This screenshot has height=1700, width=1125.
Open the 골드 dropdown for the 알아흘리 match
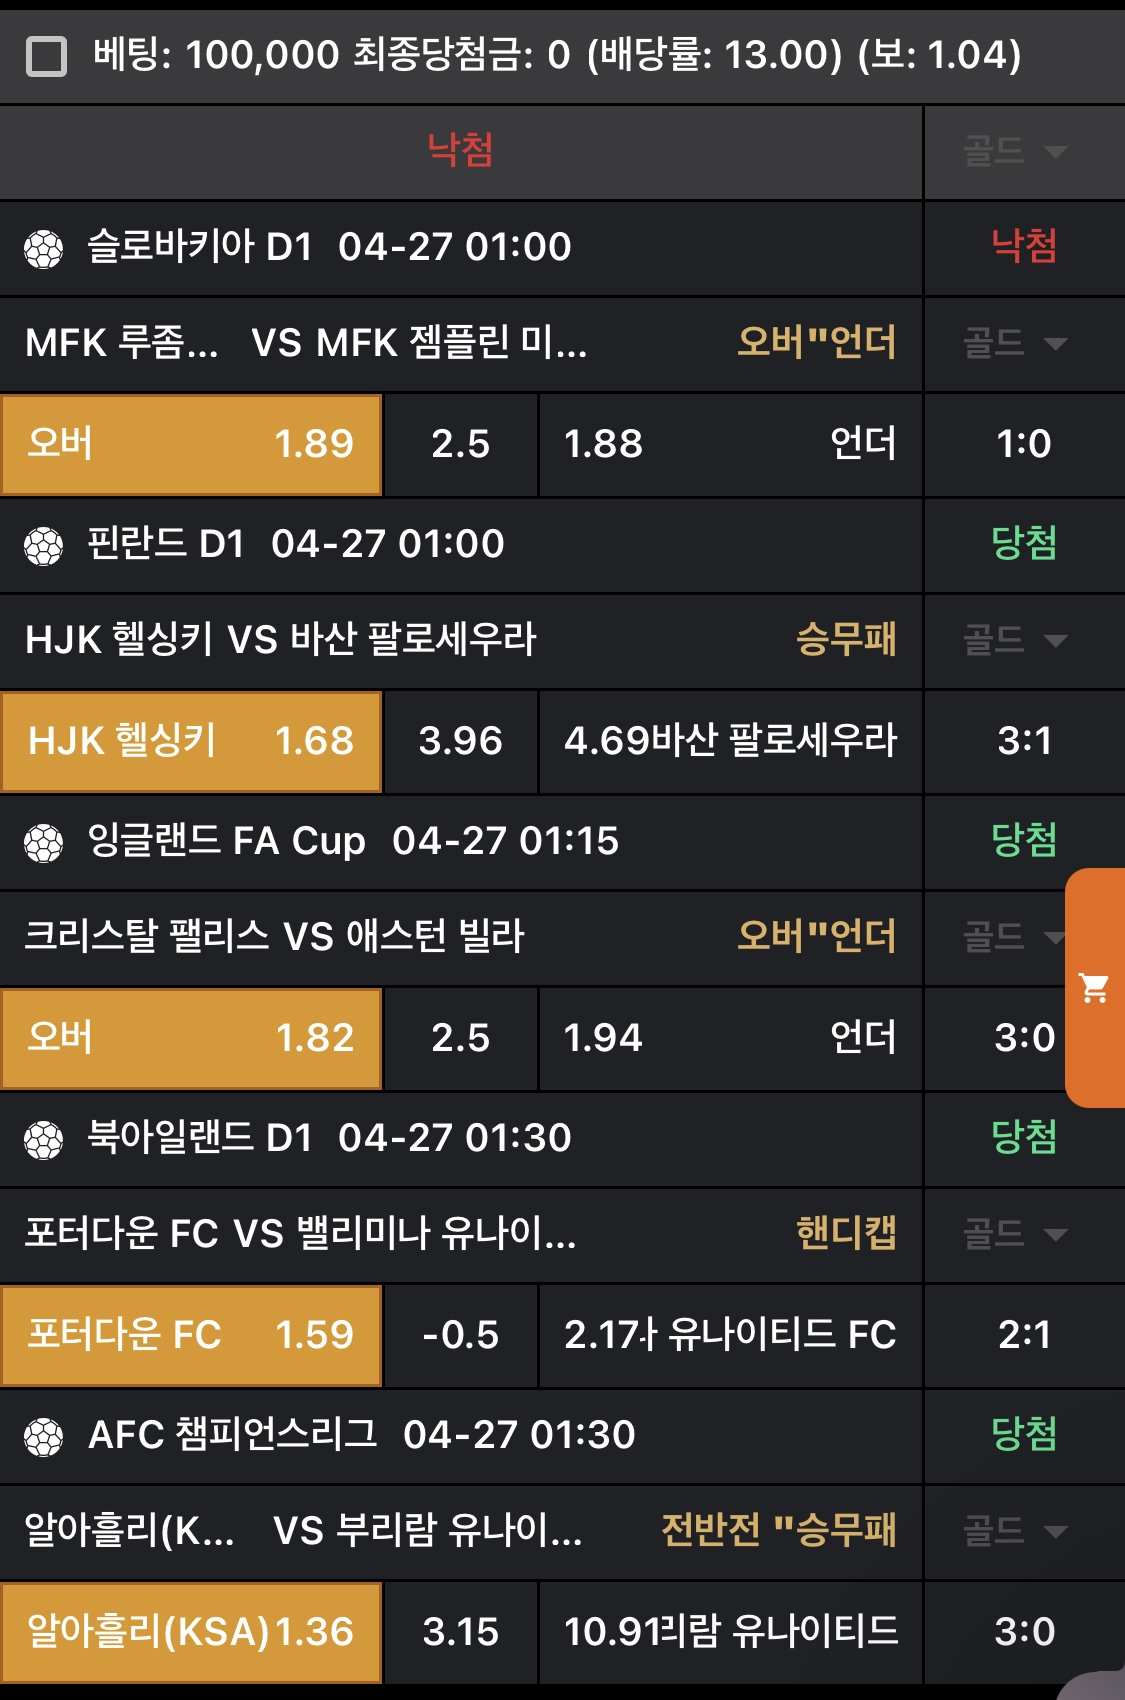coord(1015,1531)
